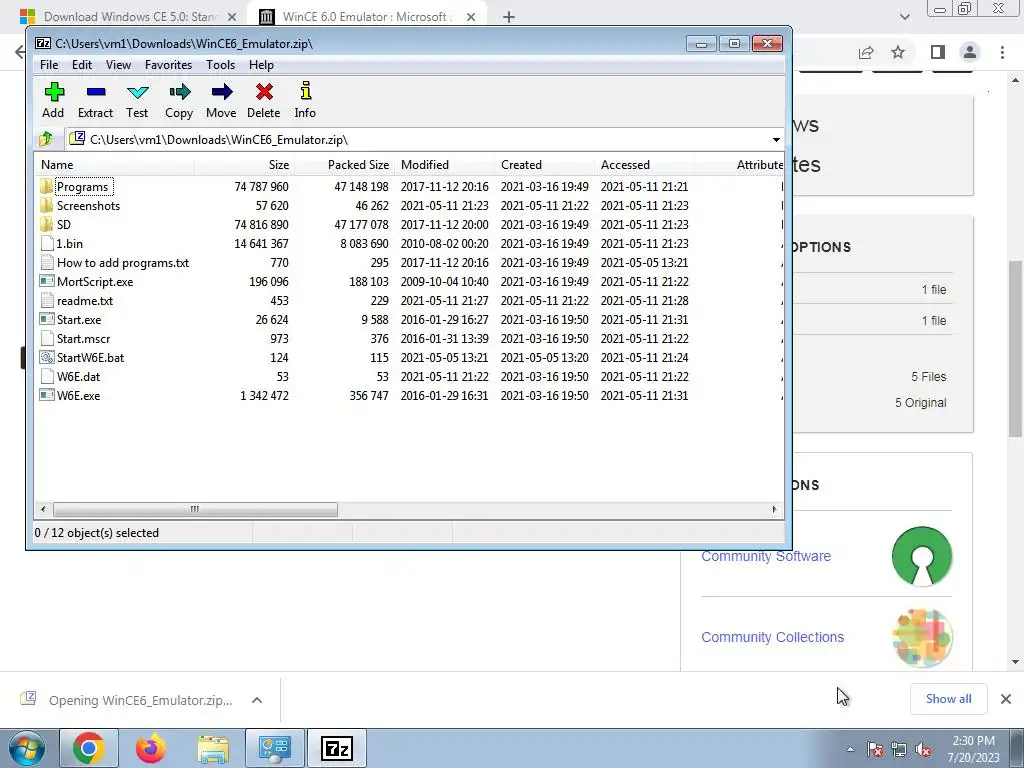
Task: Click the W6E.exe file icon
Action: [x=46, y=395]
